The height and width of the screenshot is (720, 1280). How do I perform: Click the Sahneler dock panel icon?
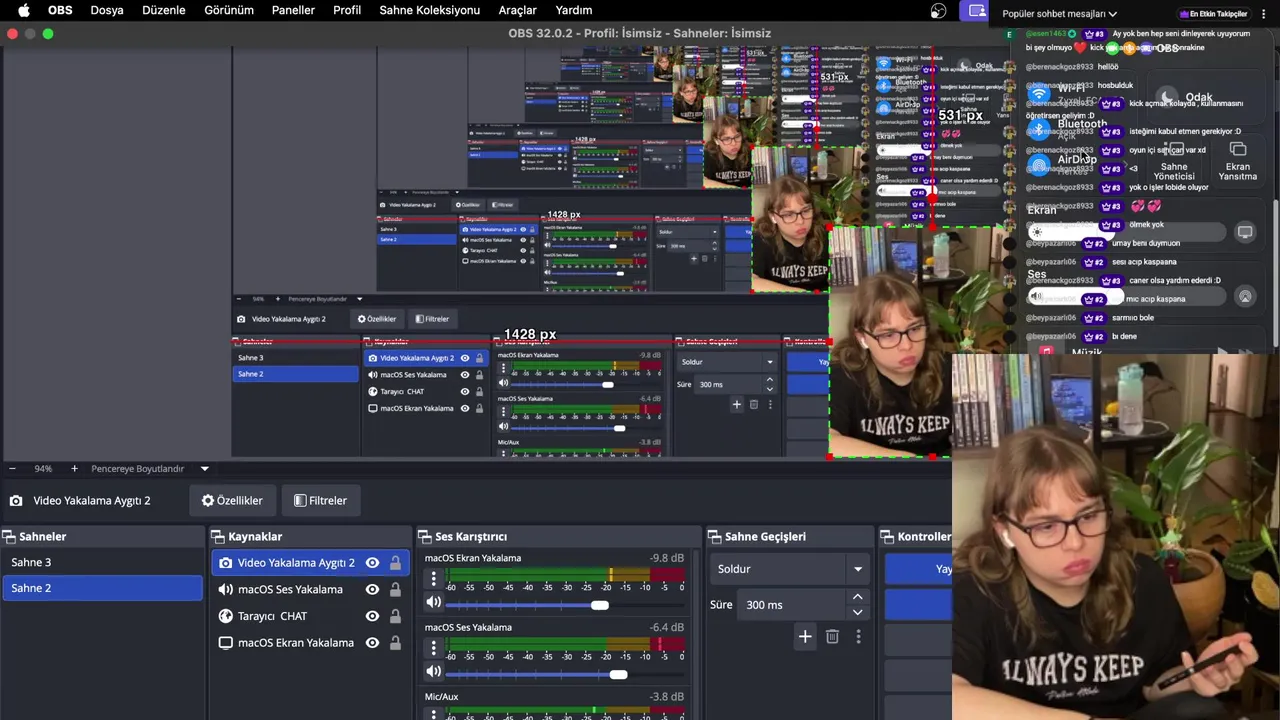coord(9,537)
